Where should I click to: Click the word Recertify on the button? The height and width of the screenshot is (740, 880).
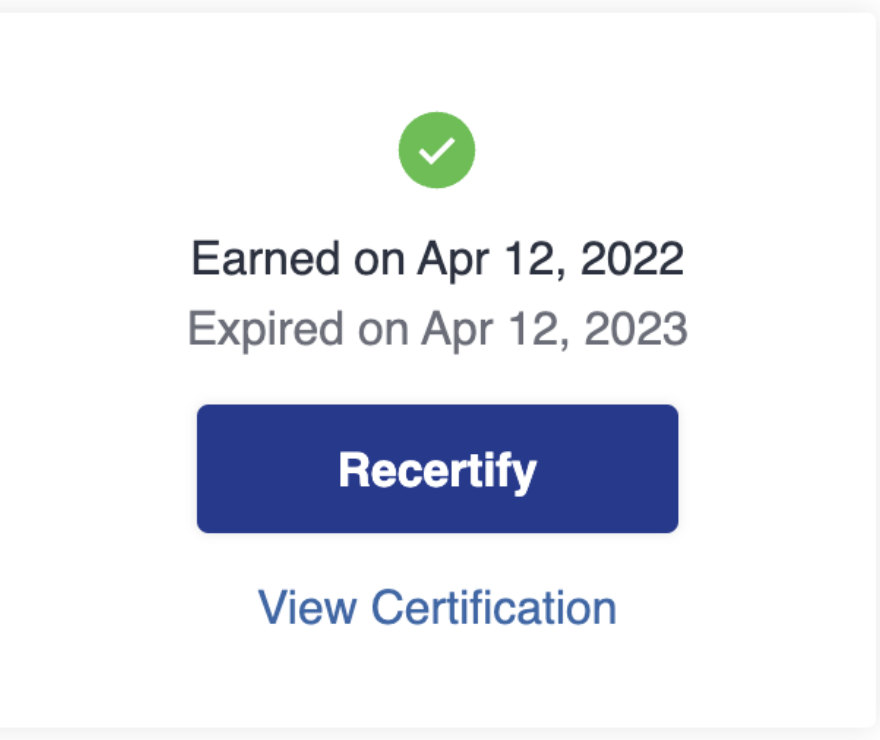tap(437, 472)
